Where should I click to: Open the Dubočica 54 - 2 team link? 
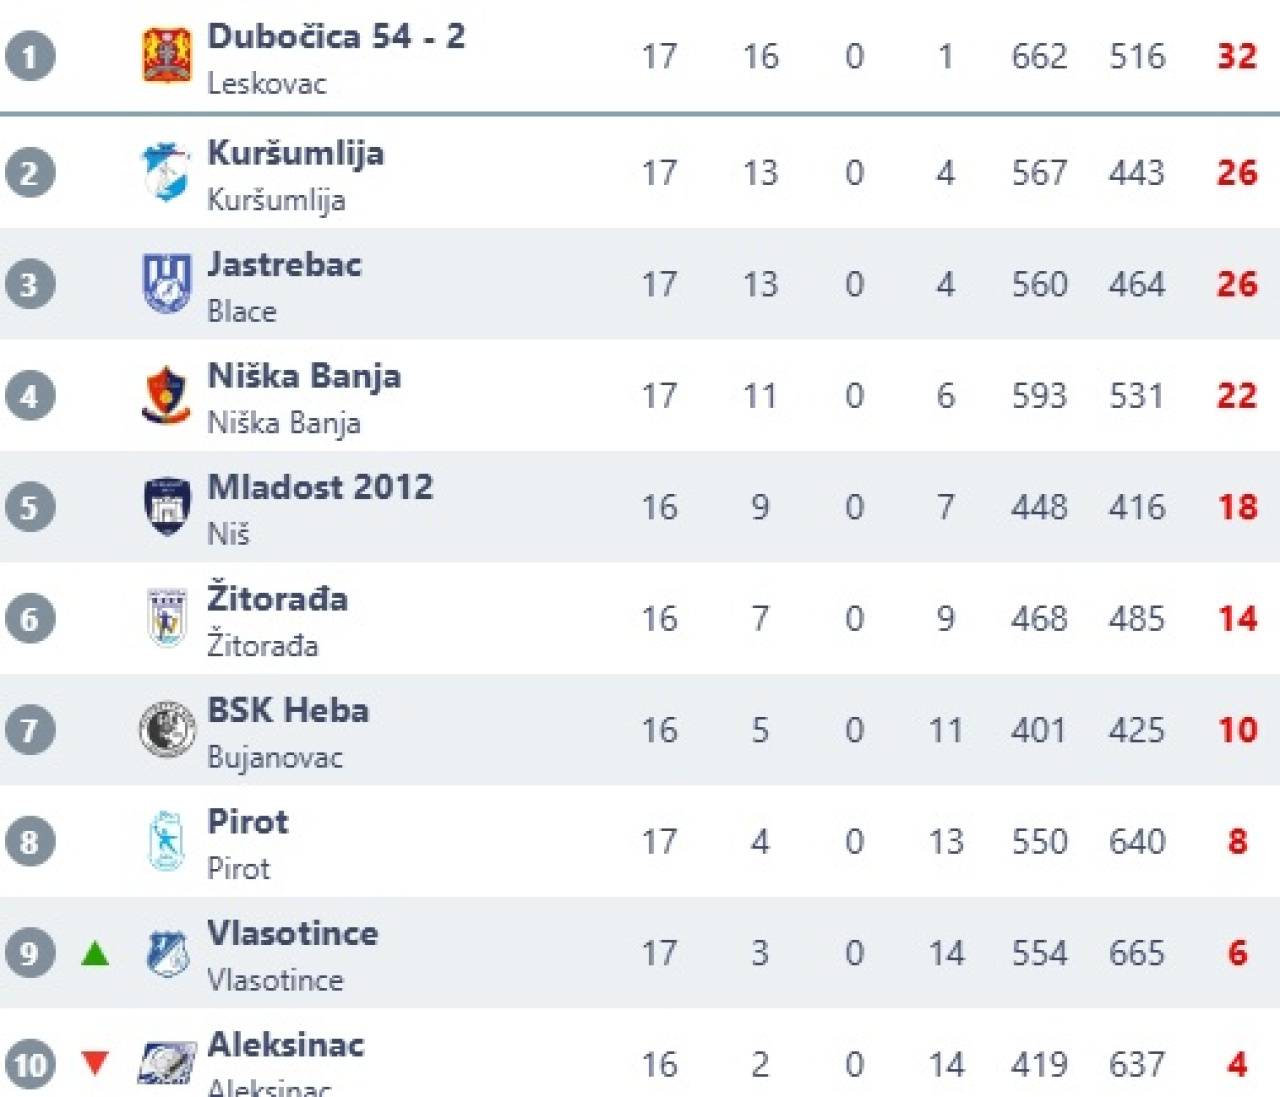336,36
